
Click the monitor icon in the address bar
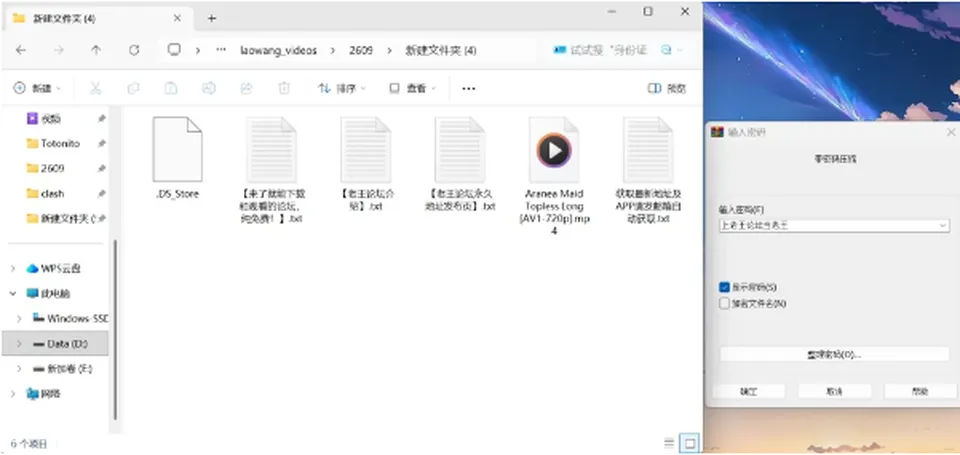point(174,50)
